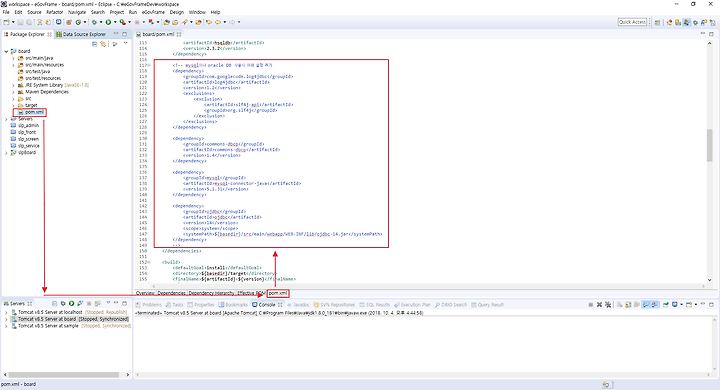Toggle Scroll Lock in Console toolbar
This screenshot has width=720, height=390.
point(628,305)
